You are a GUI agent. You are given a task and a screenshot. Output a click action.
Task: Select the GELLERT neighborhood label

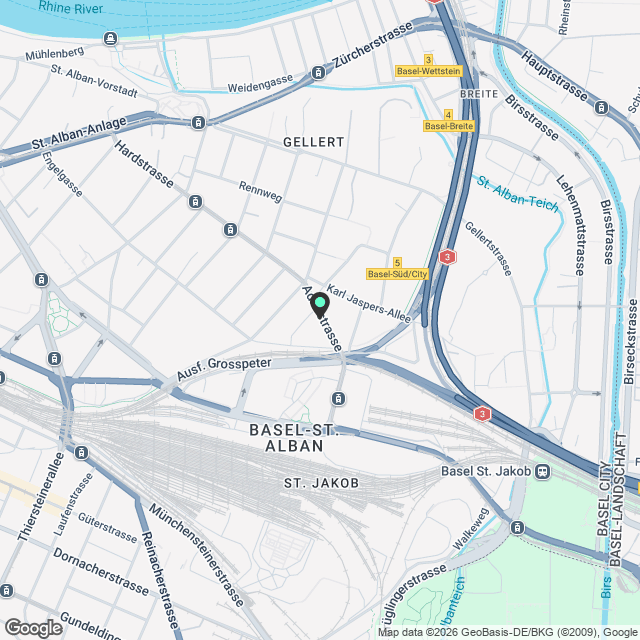[314, 142]
